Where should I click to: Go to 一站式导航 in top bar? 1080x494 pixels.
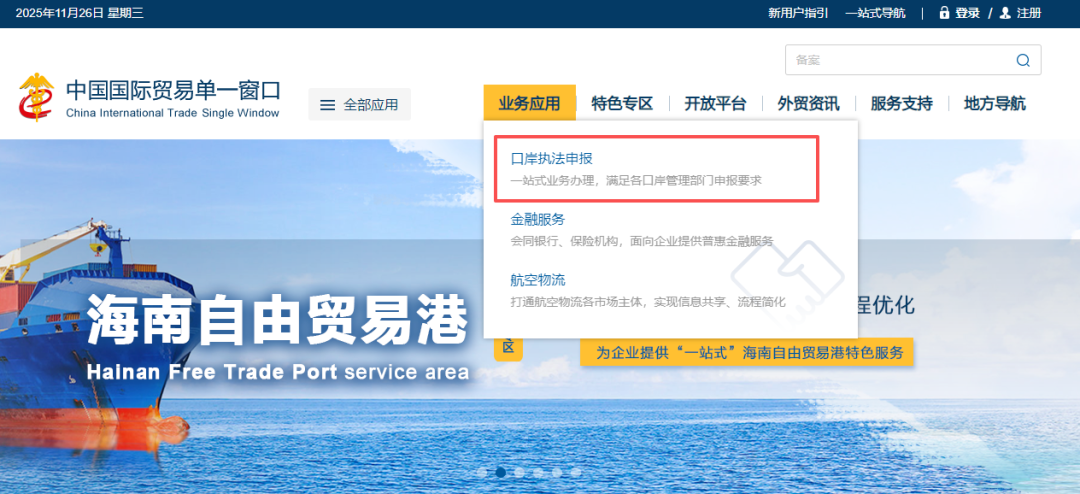coord(875,13)
